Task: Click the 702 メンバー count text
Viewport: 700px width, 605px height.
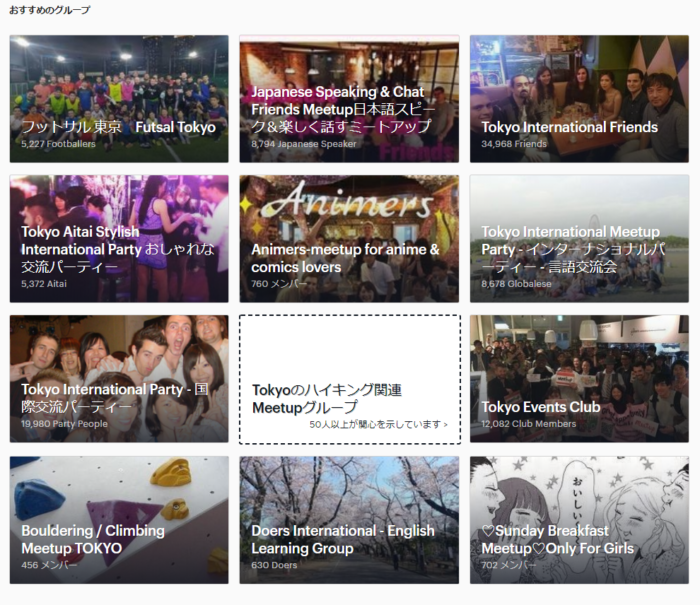Action: click(x=509, y=565)
